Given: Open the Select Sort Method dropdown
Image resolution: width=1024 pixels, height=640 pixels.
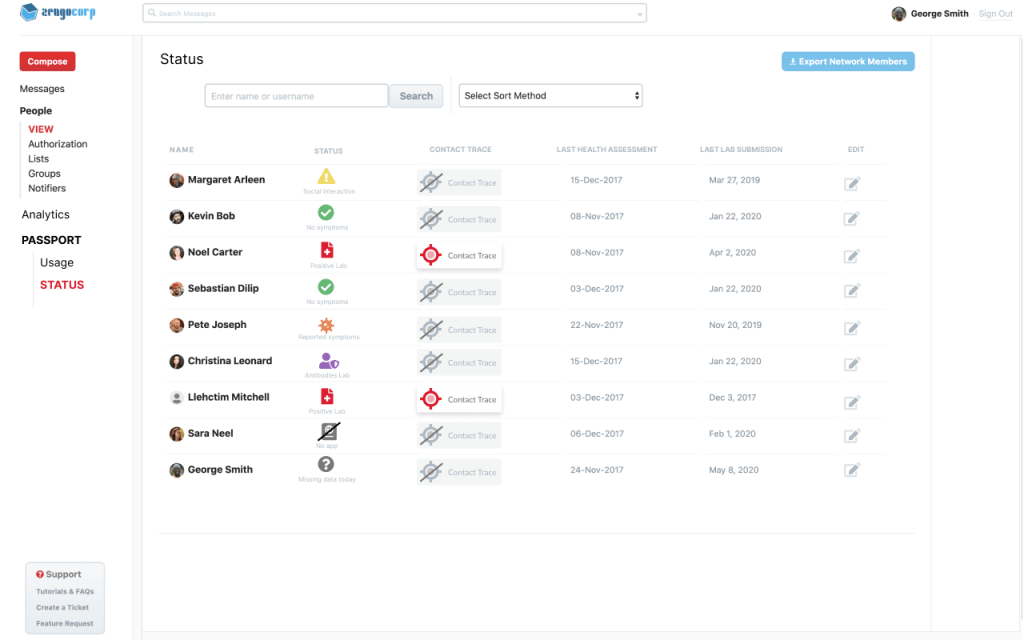Looking at the screenshot, I should click(x=550, y=96).
